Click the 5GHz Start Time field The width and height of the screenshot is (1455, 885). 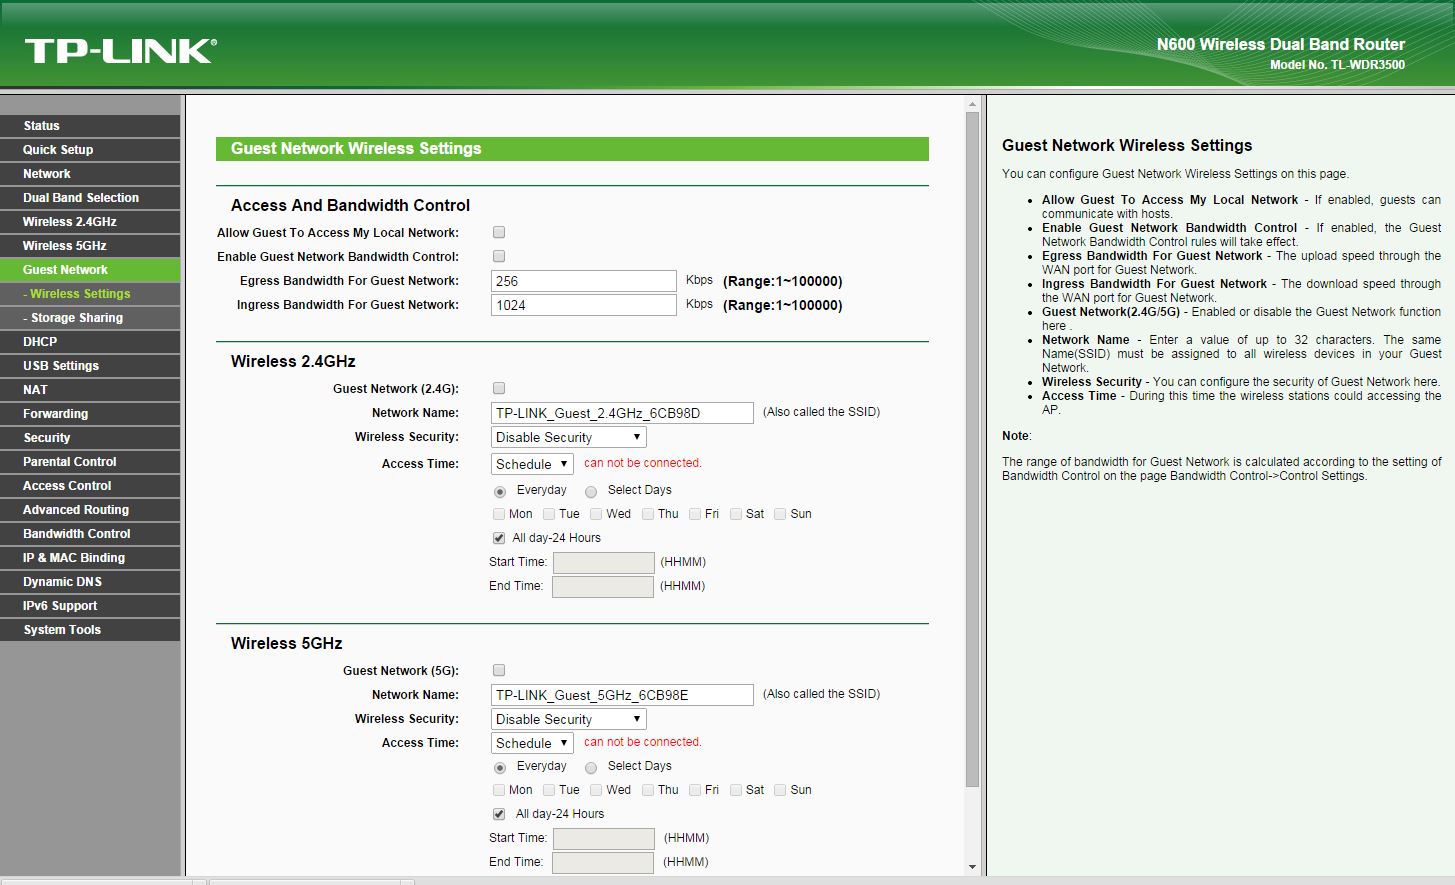tap(603, 838)
